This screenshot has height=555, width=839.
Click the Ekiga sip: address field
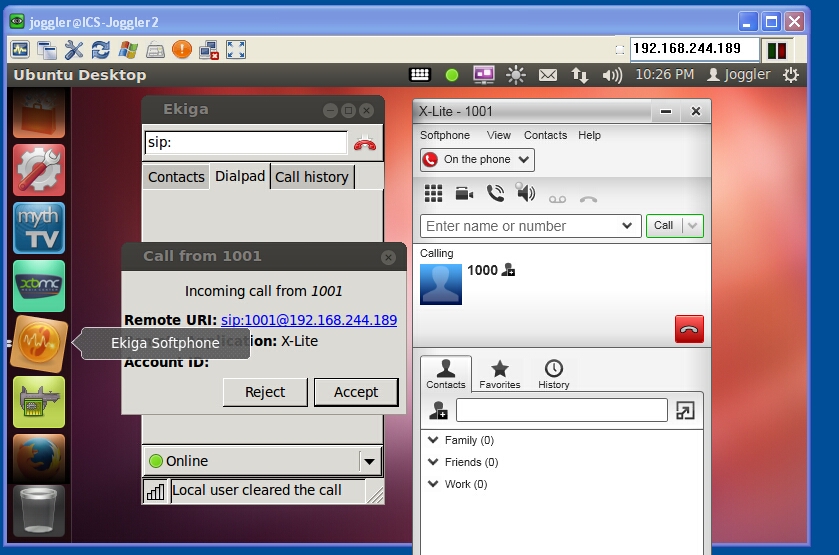[x=246, y=142]
